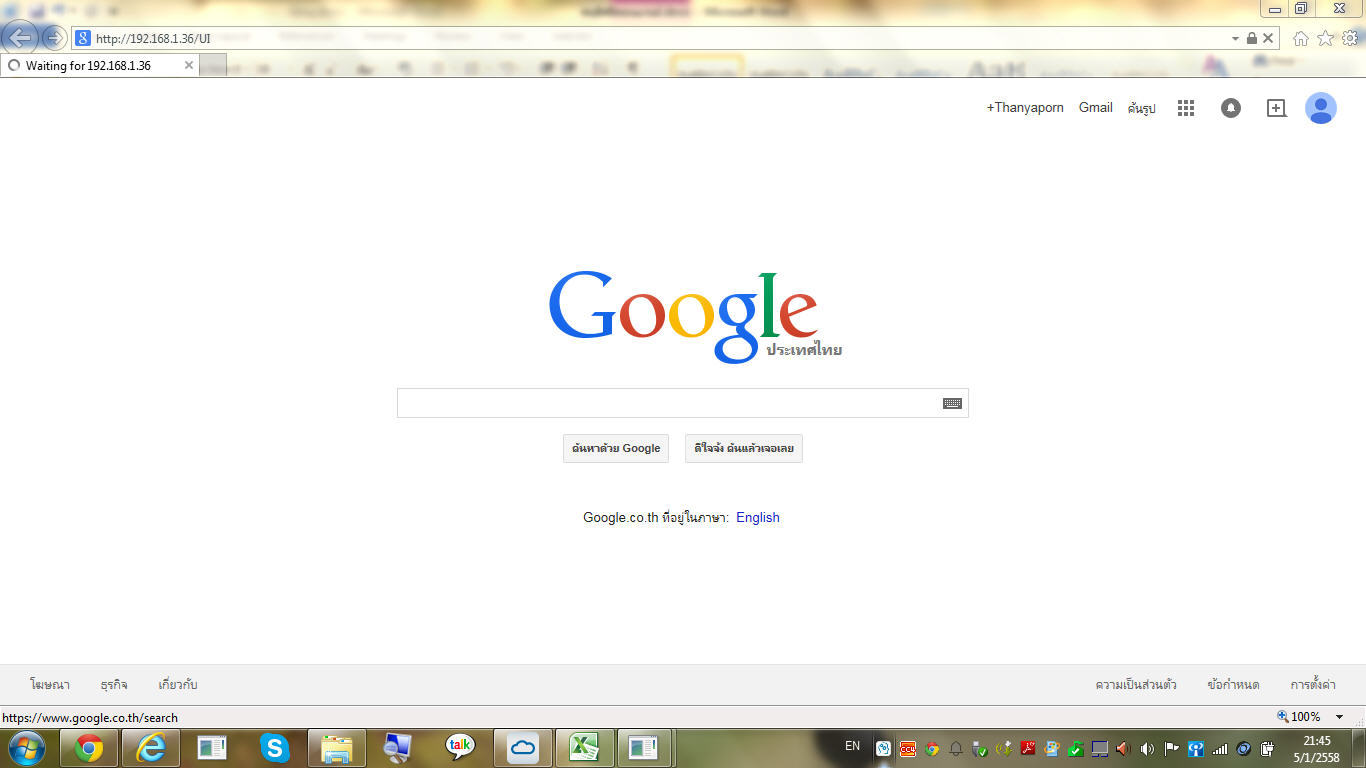Open the Adobe Acrobat tray icon
This screenshot has height=768, width=1366.
tap(1027, 748)
